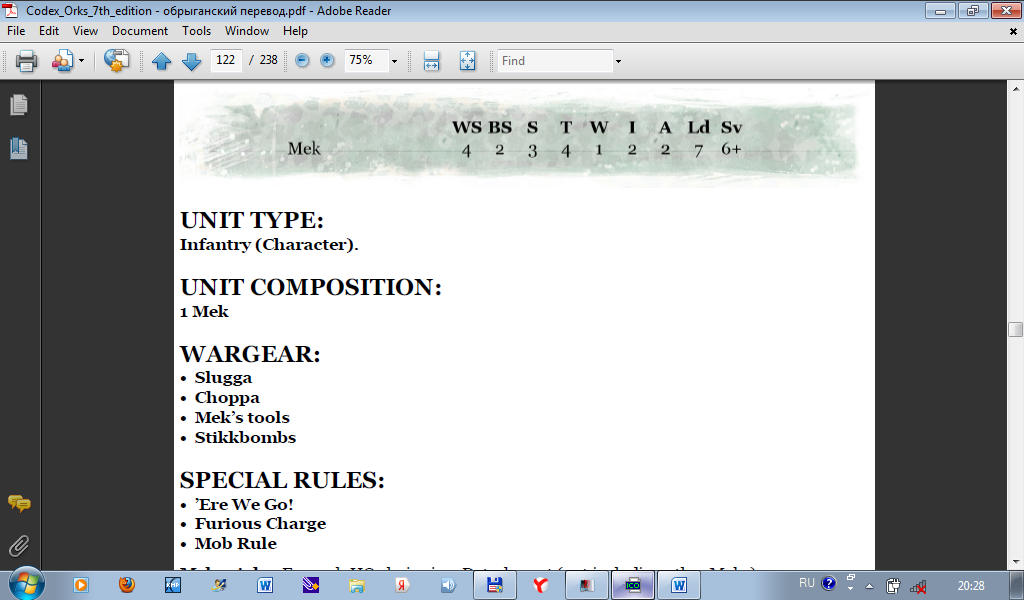This screenshot has width=1024, height=600.
Task: Click the blue help question mark tray icon
Action: pyautogui.click(x=829, y=583)
